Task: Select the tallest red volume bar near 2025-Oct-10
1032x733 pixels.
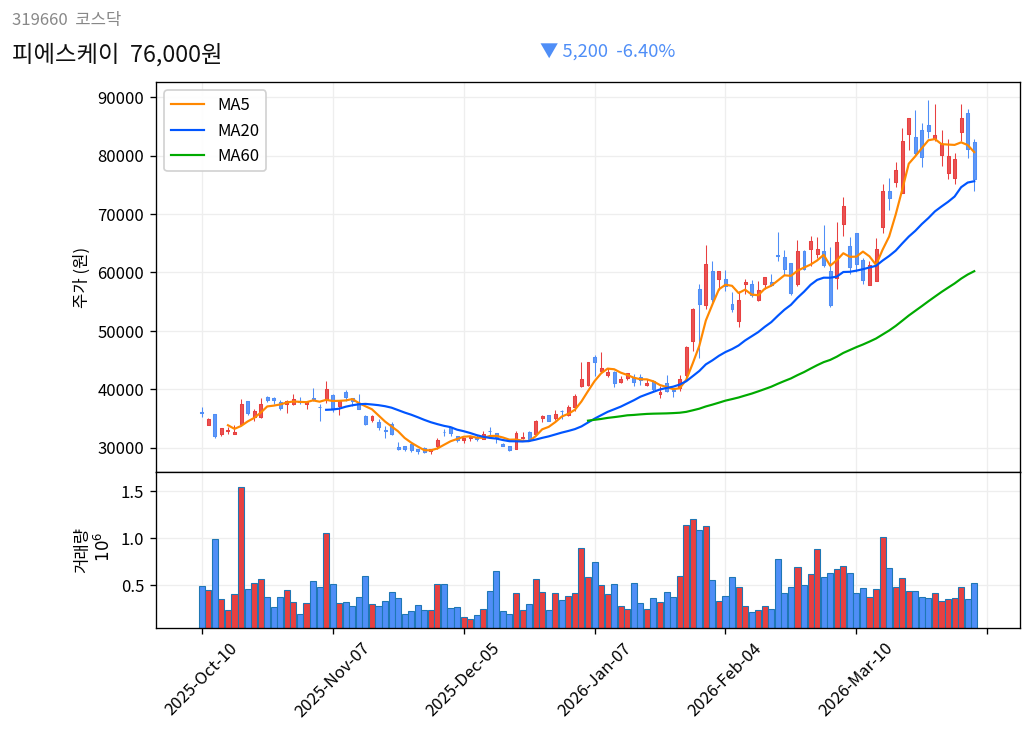Action: click(x=241, y=555)
